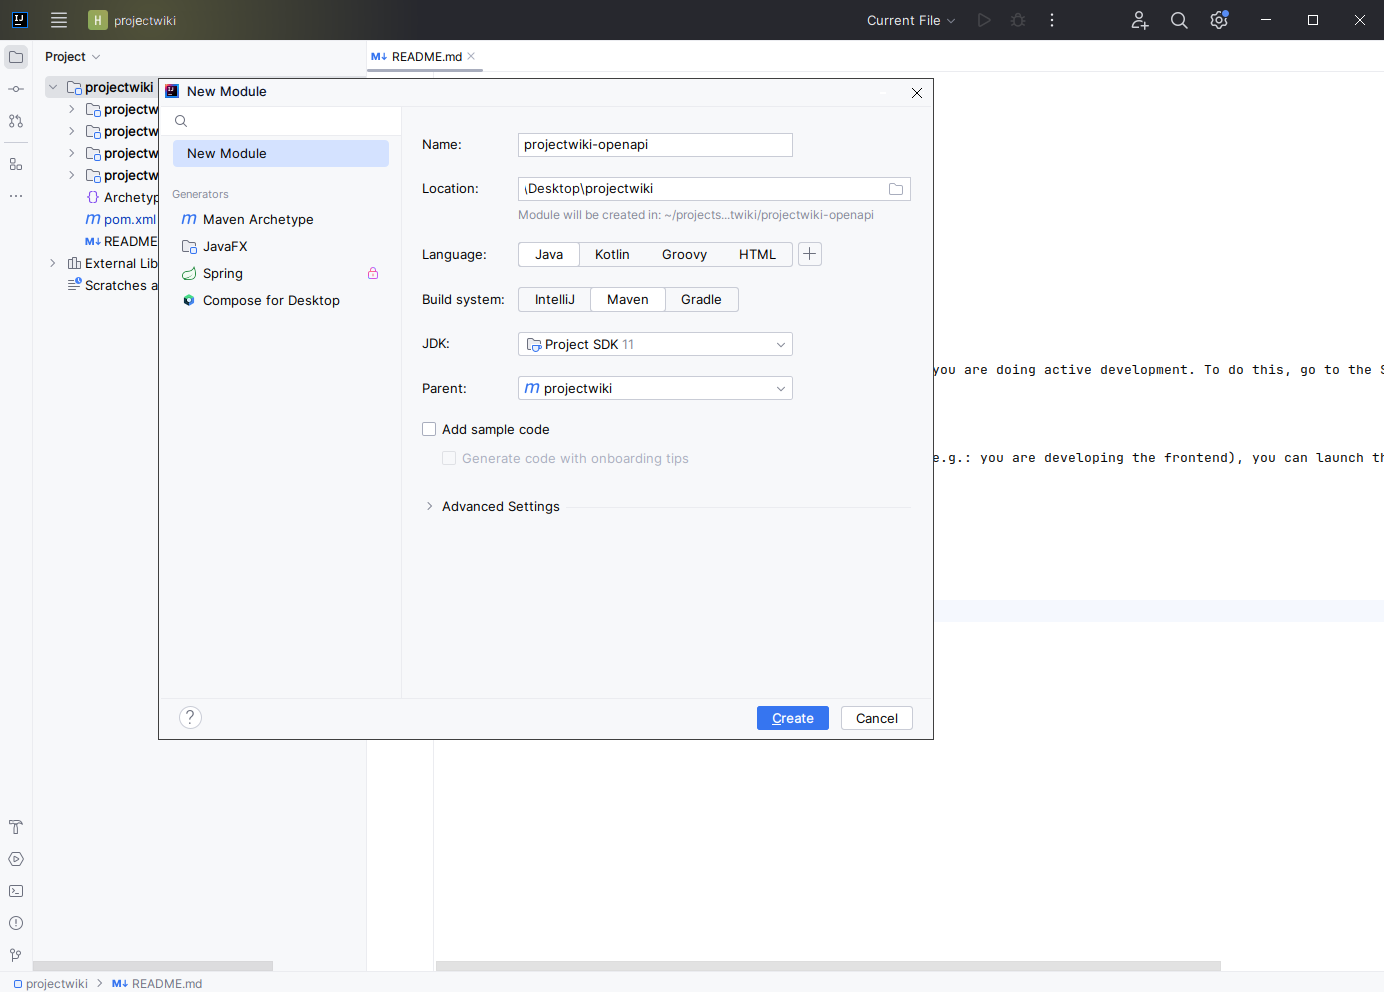Choose Java language option

coord(549,254)
